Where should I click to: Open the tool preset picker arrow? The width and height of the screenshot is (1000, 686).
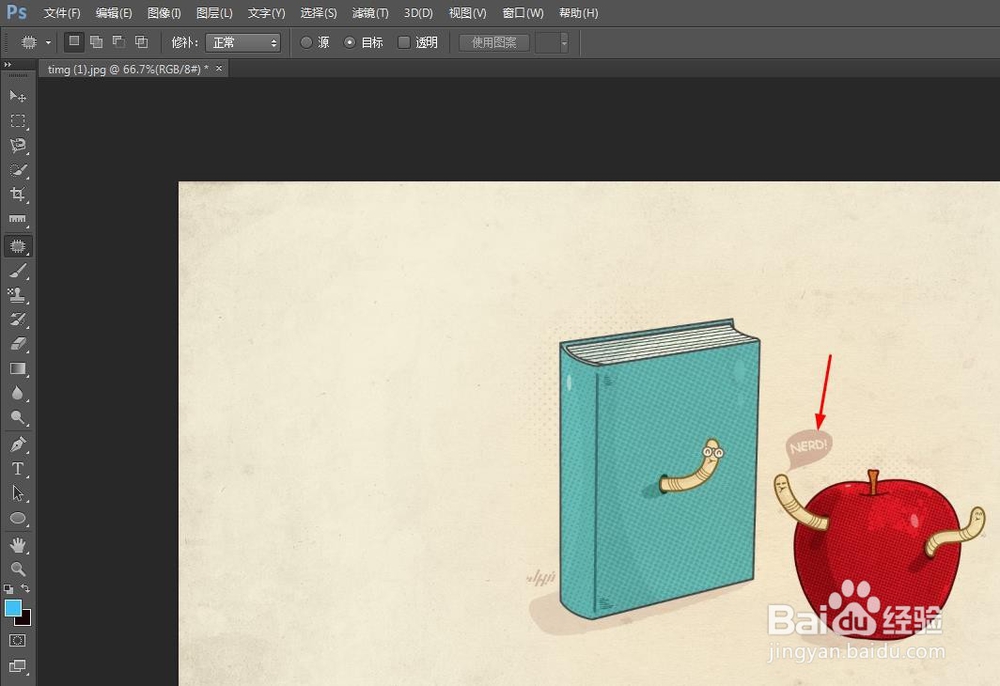tap(48, 43)
